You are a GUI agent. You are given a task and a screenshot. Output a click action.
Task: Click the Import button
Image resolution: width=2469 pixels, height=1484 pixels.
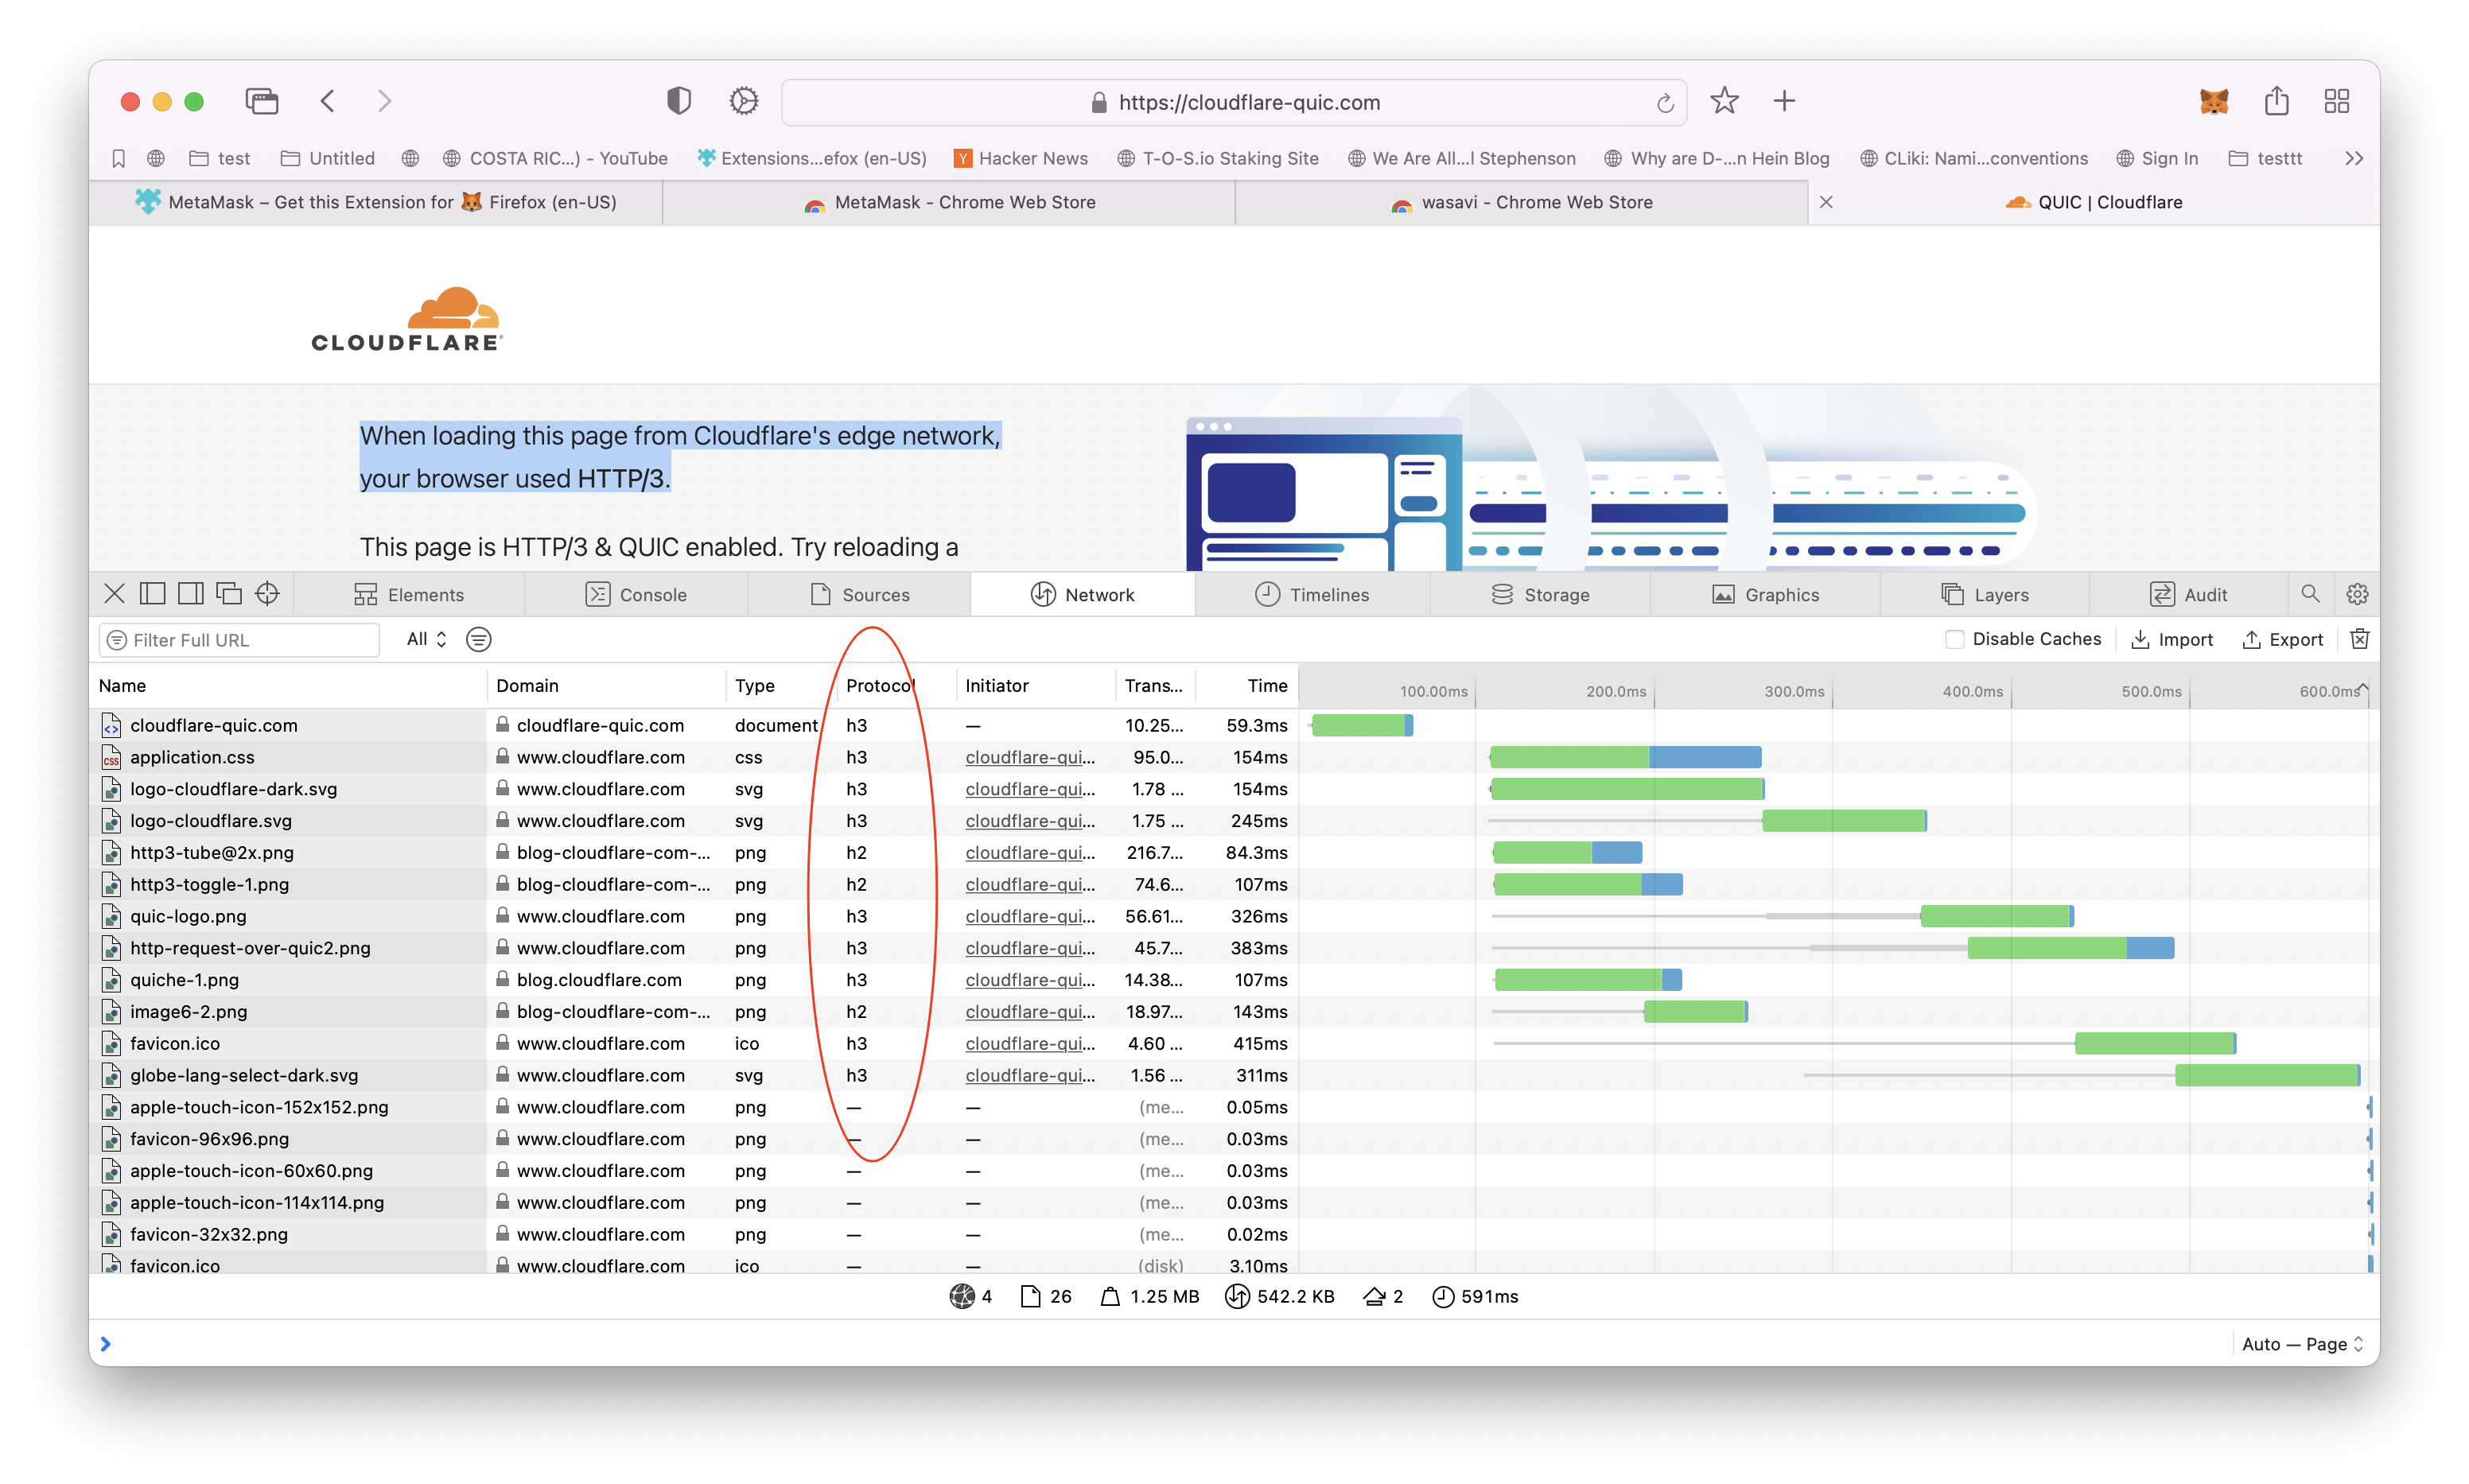pos(2171,639)
